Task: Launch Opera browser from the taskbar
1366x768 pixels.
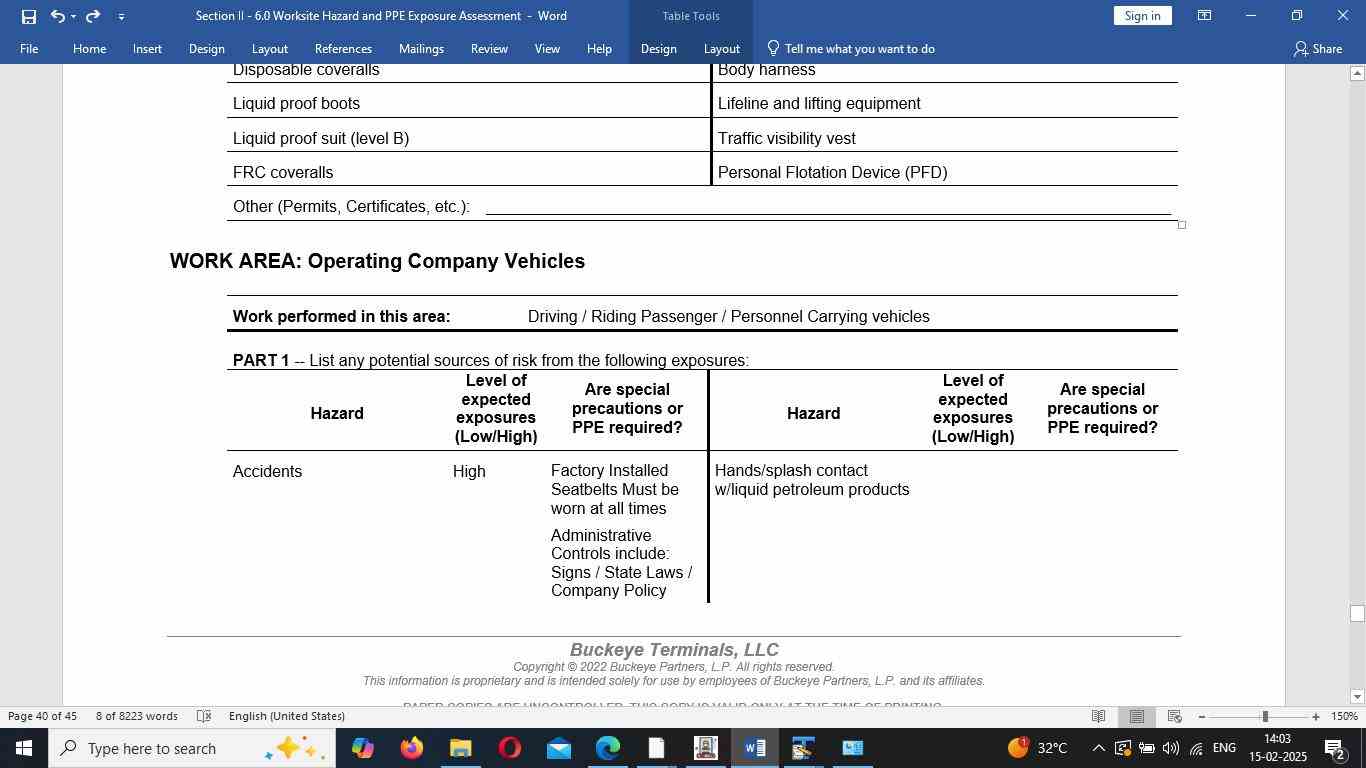Action: click(x=509, y=748)
